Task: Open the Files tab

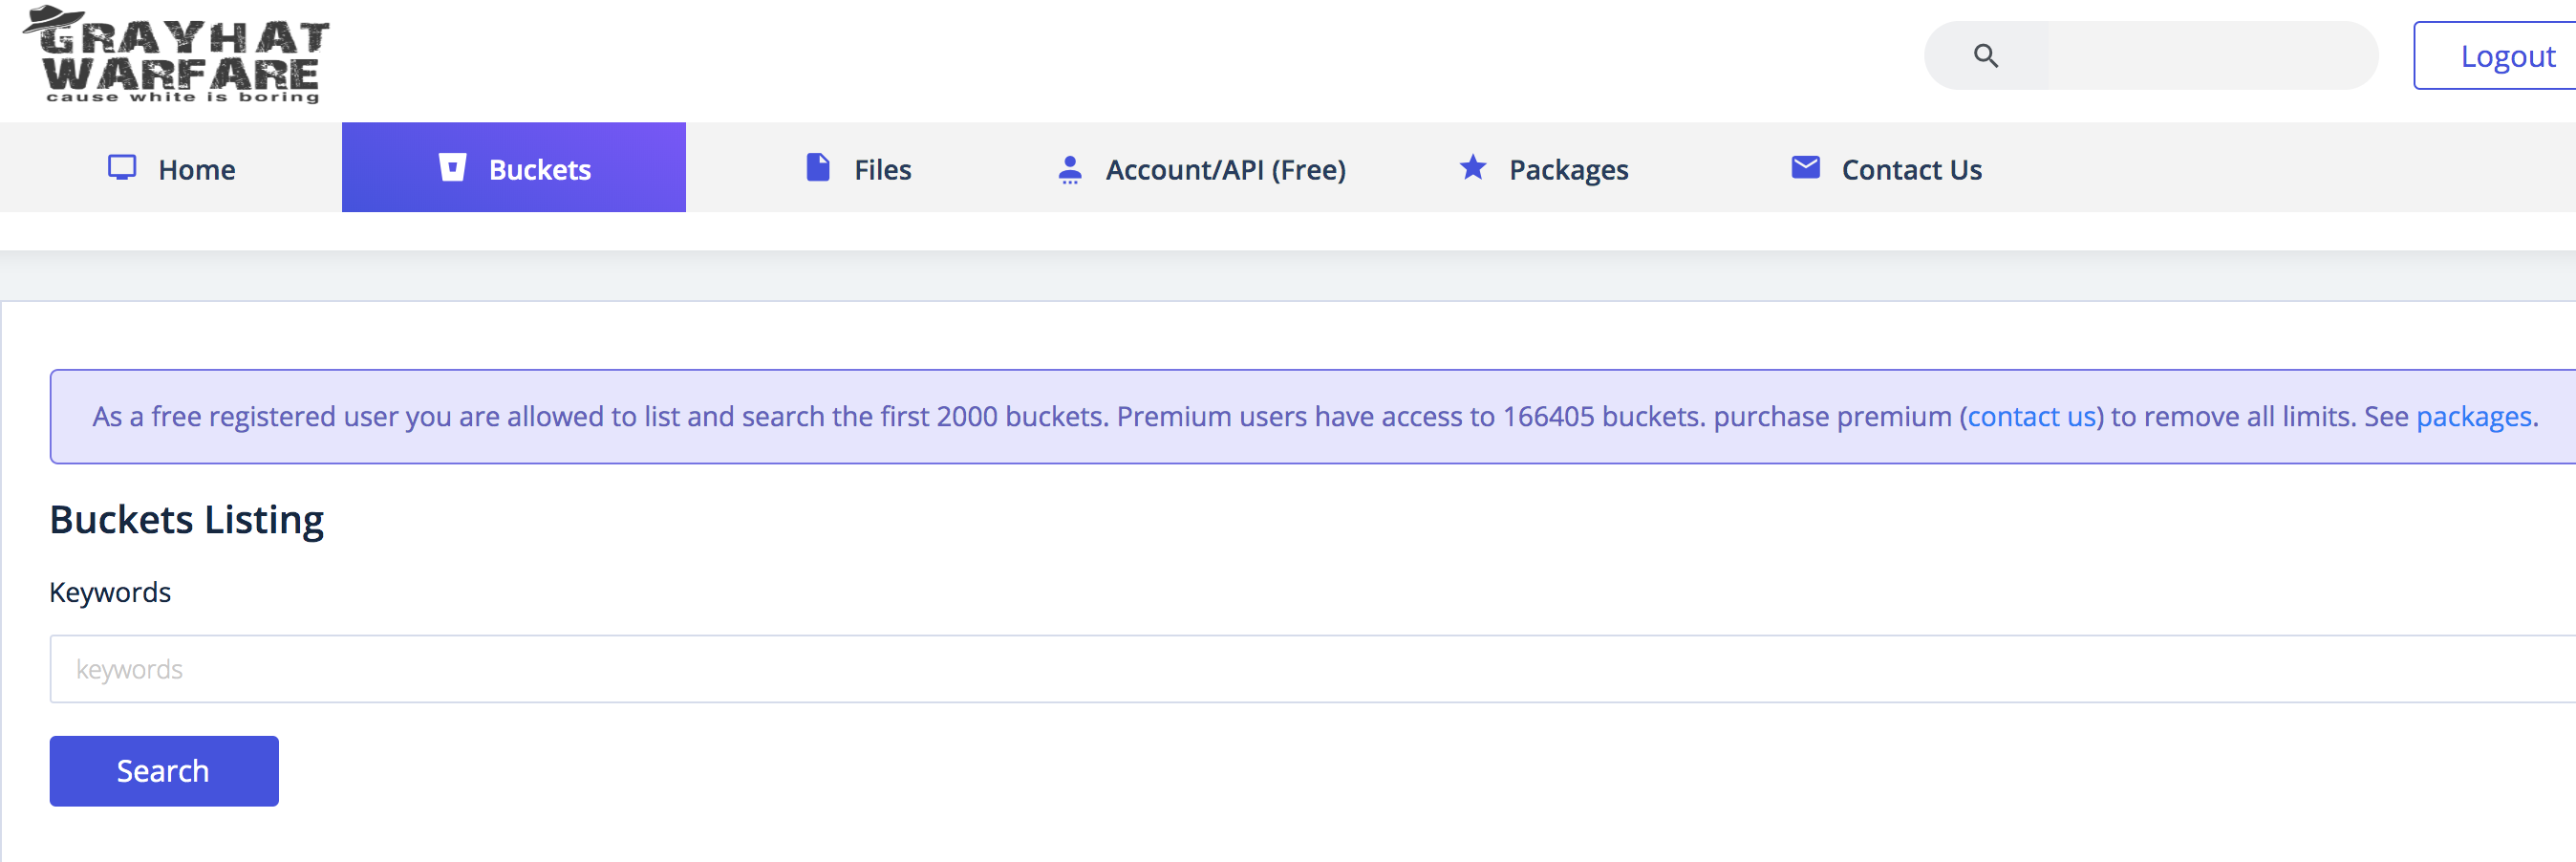Action: tap(882, 170)
